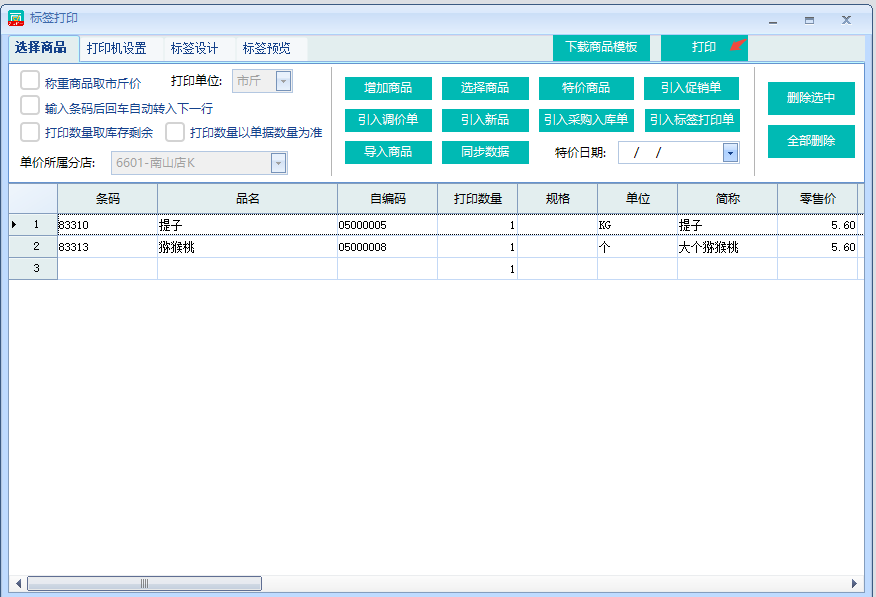
Task: Open the 打印单位 dropdown
Action: pyautogui.click(x=283, y=82)
